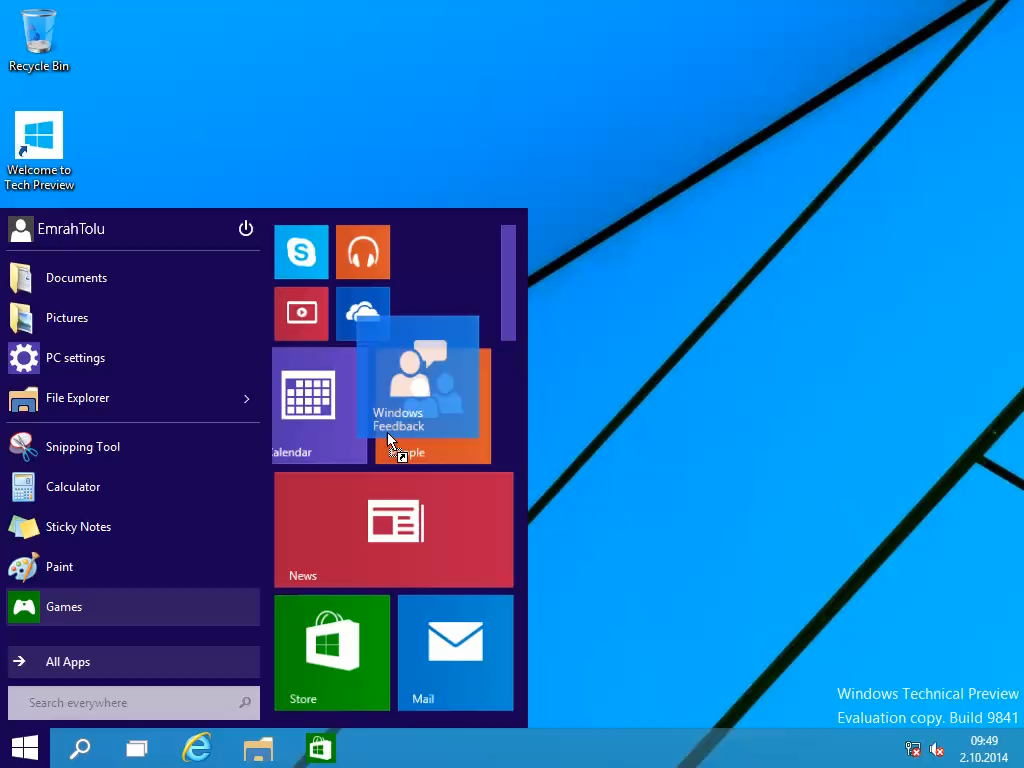
Task: Click the Search everywhere box
Action: 133,703
